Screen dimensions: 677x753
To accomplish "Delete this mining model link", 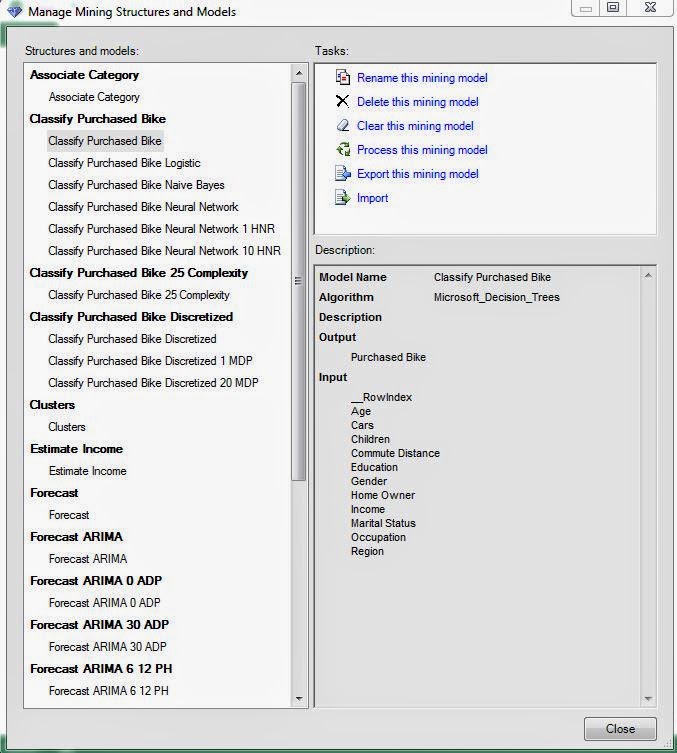I will pos(417,102).
